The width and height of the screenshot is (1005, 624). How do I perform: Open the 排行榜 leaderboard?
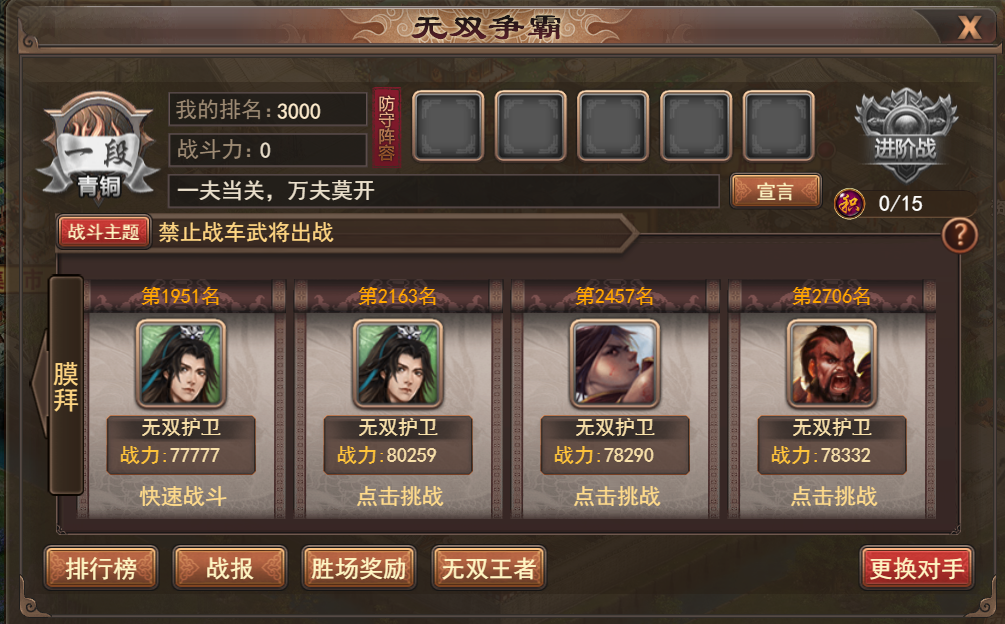click(101, 568)
